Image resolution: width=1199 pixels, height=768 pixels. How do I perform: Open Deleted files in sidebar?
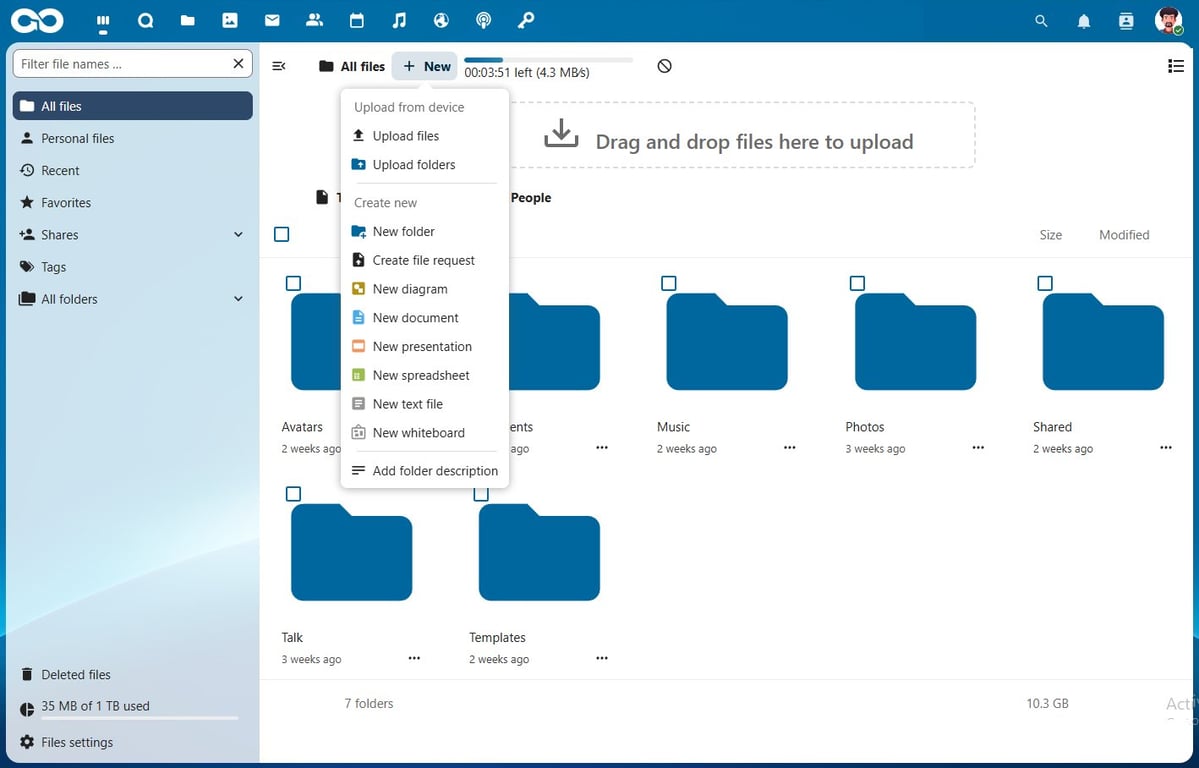click(132, 675)
